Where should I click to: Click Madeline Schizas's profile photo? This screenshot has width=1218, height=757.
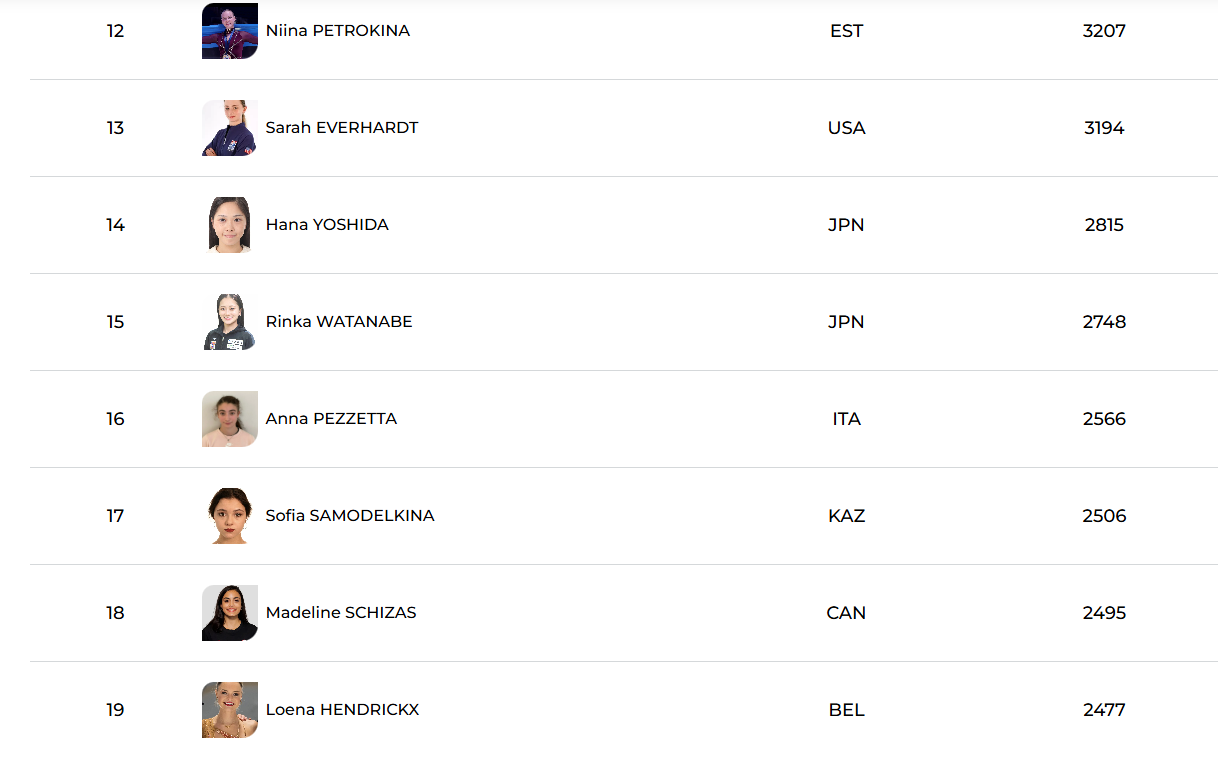pos(230,613)
